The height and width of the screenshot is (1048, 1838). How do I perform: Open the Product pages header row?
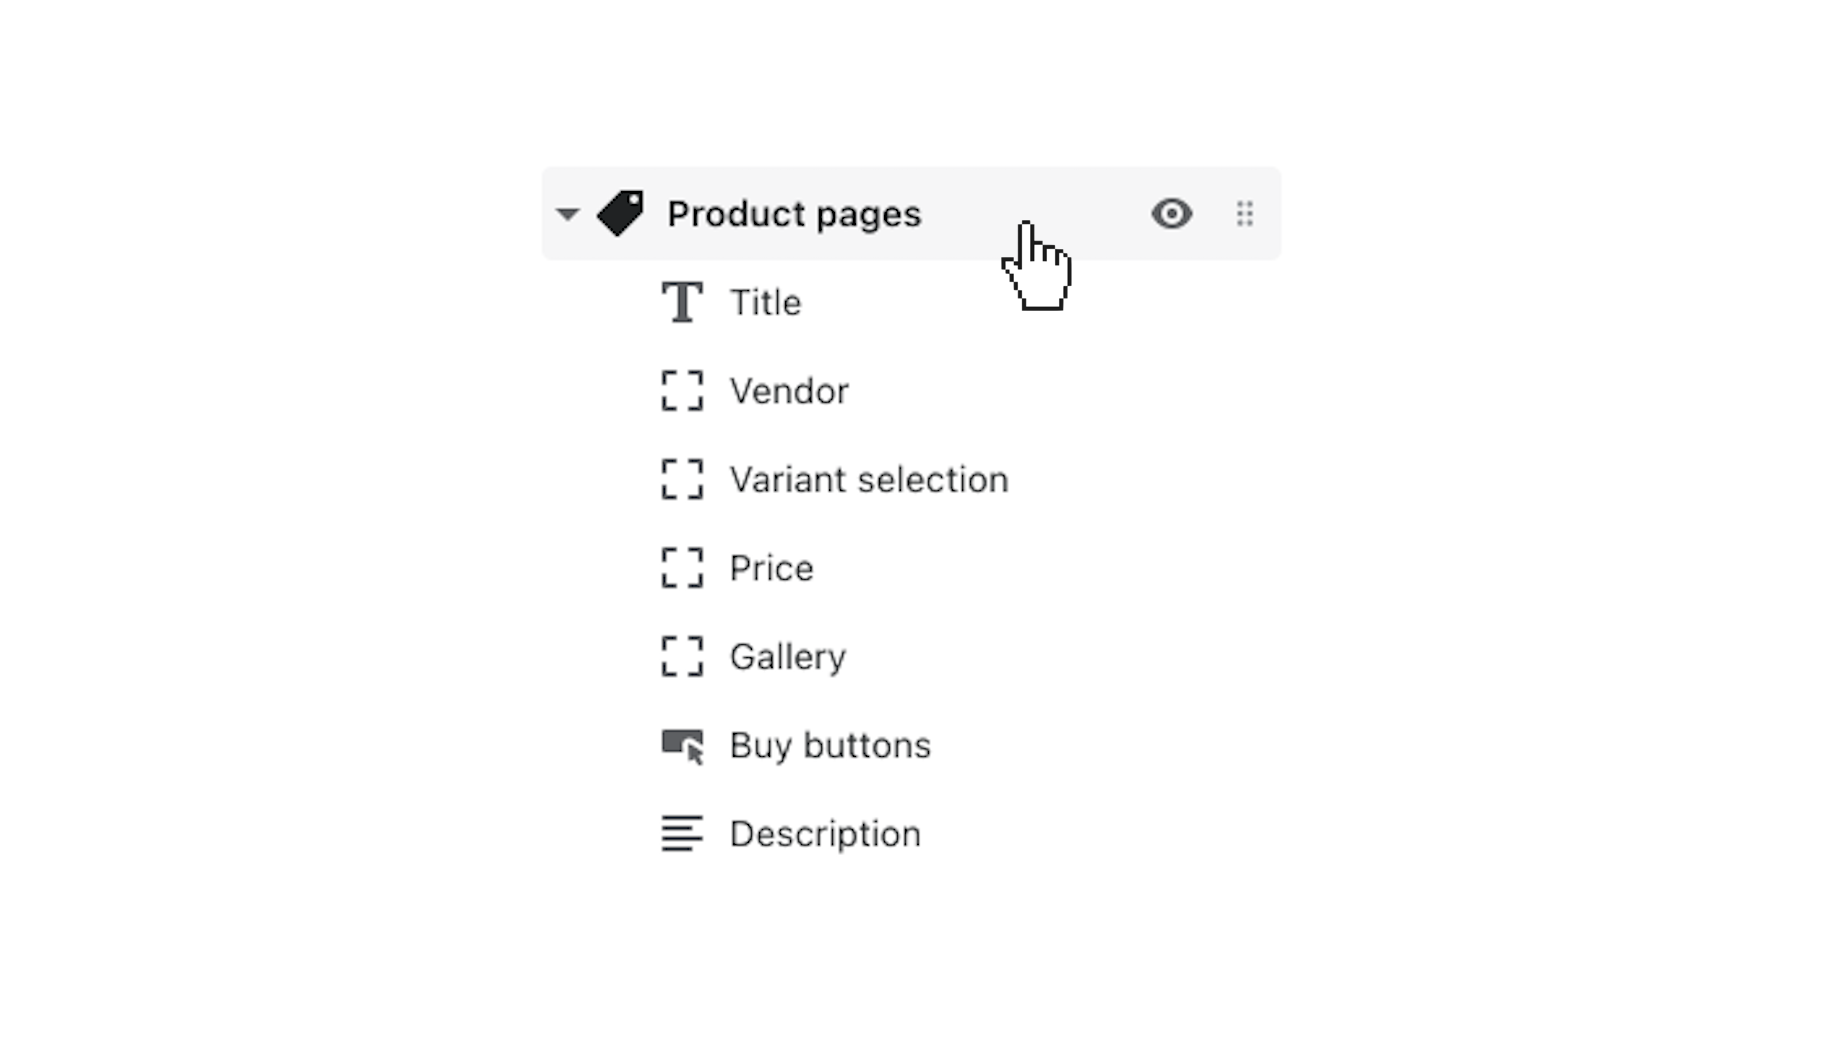(x=795, y=213)
